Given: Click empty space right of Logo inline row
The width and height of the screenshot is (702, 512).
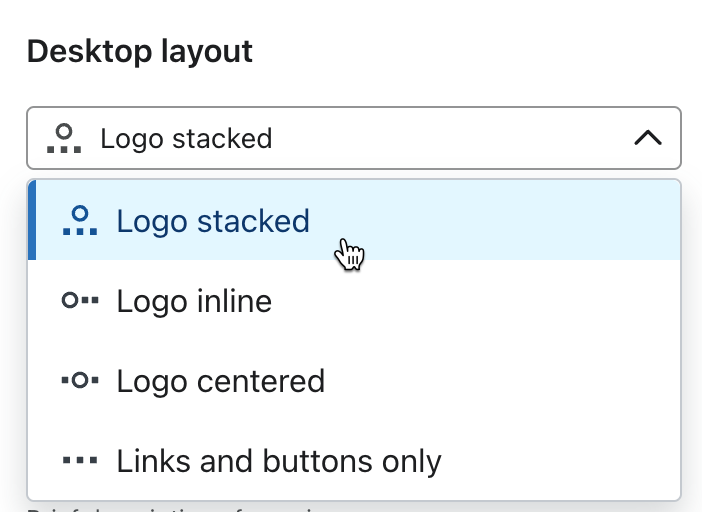Looking at the screenshot, I should [520, 300].
